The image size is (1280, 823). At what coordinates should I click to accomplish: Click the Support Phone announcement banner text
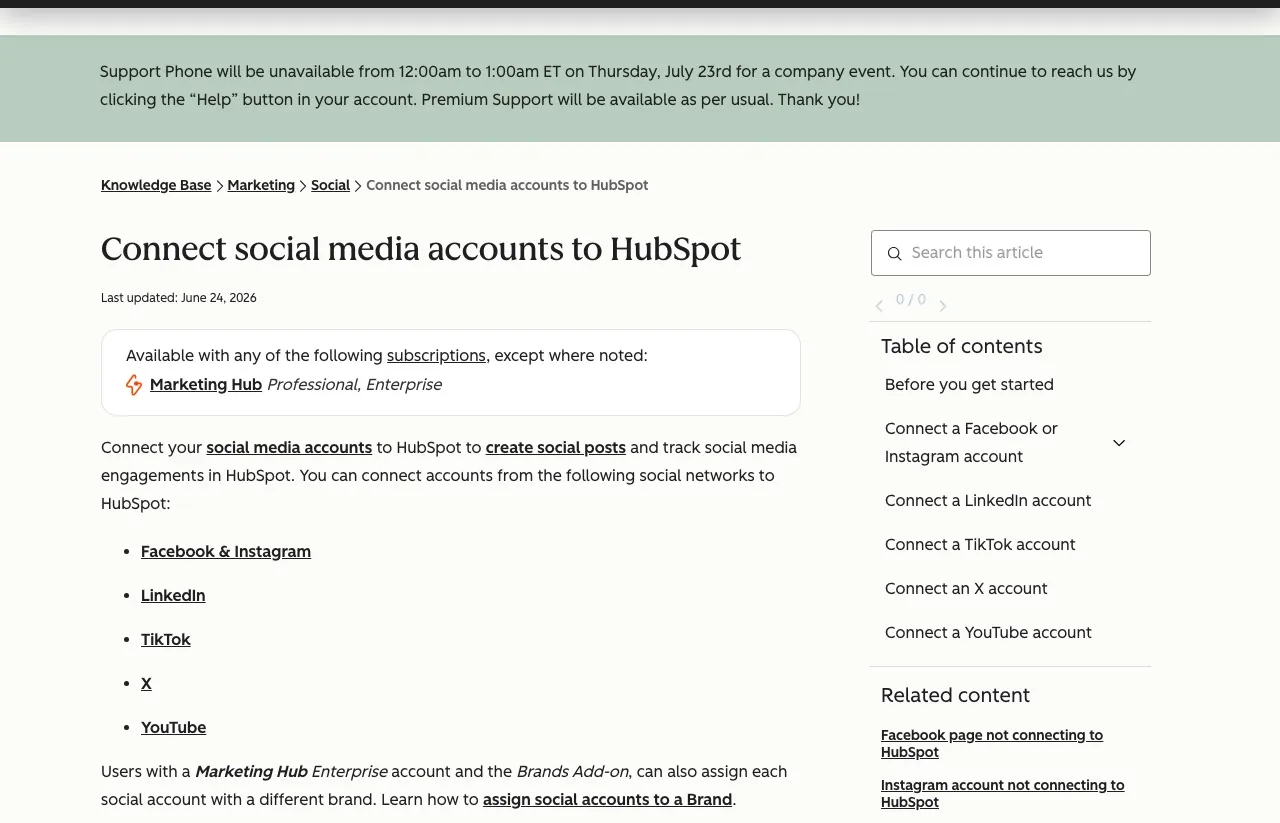point(618,85)
